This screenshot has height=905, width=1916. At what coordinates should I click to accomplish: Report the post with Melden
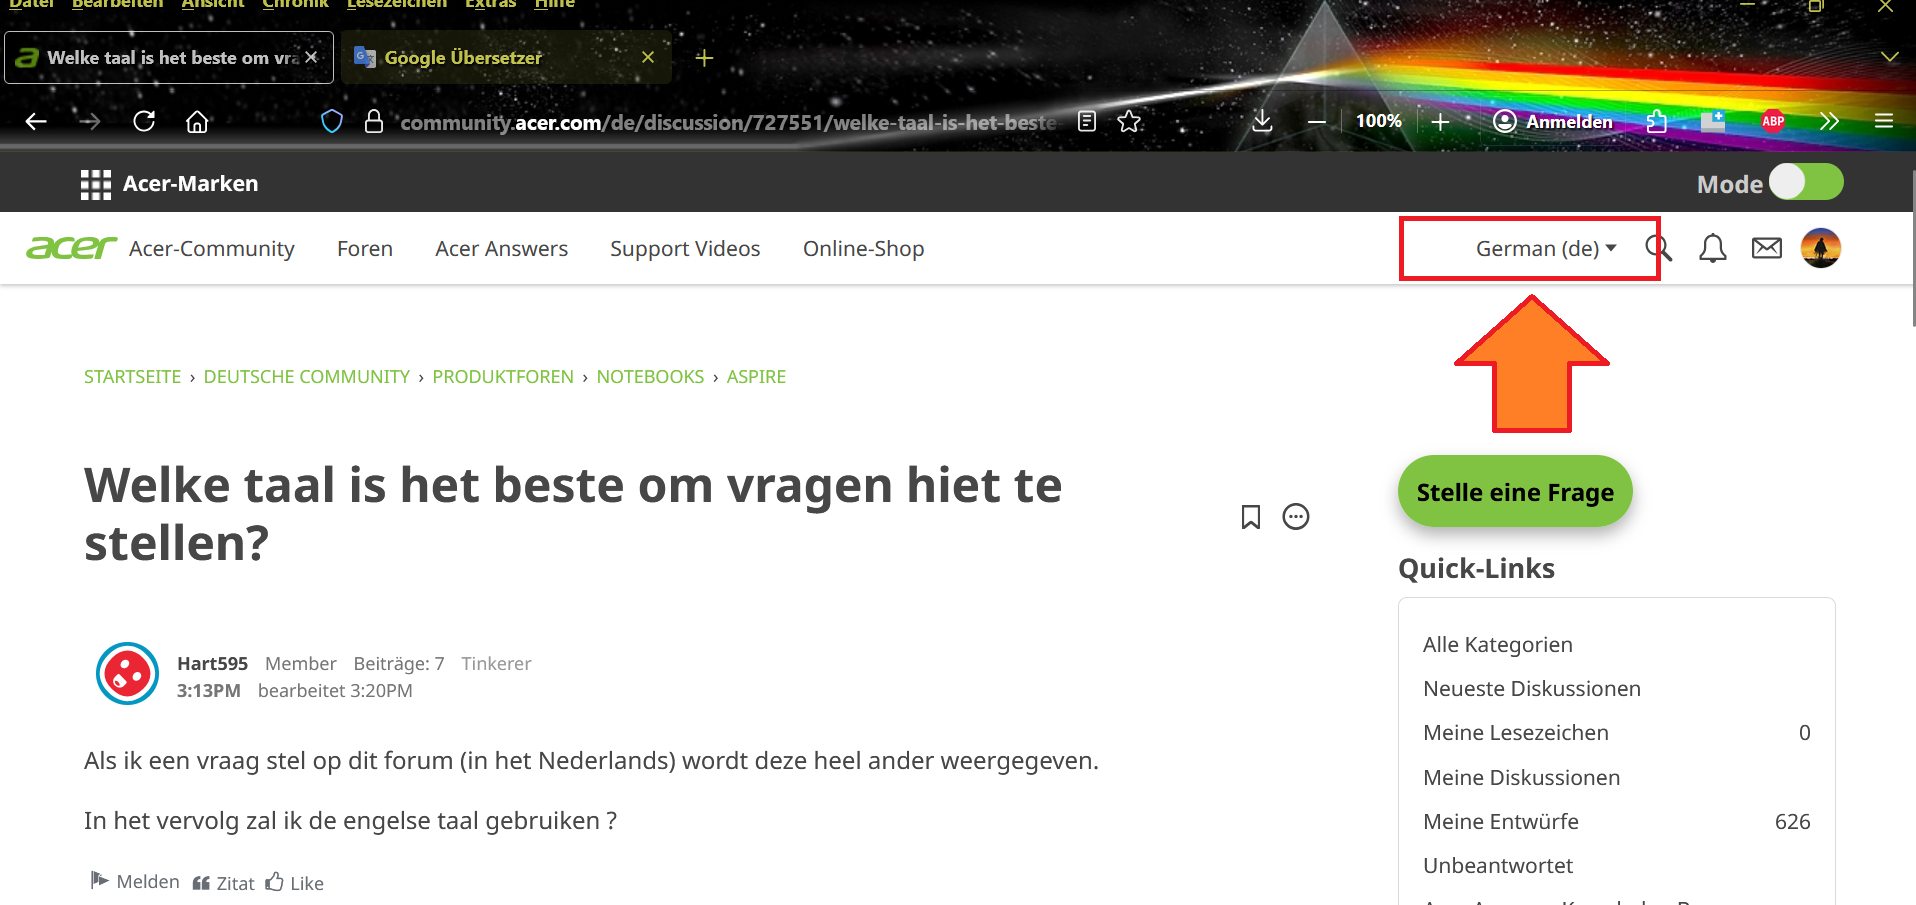(x=135, y=881)
